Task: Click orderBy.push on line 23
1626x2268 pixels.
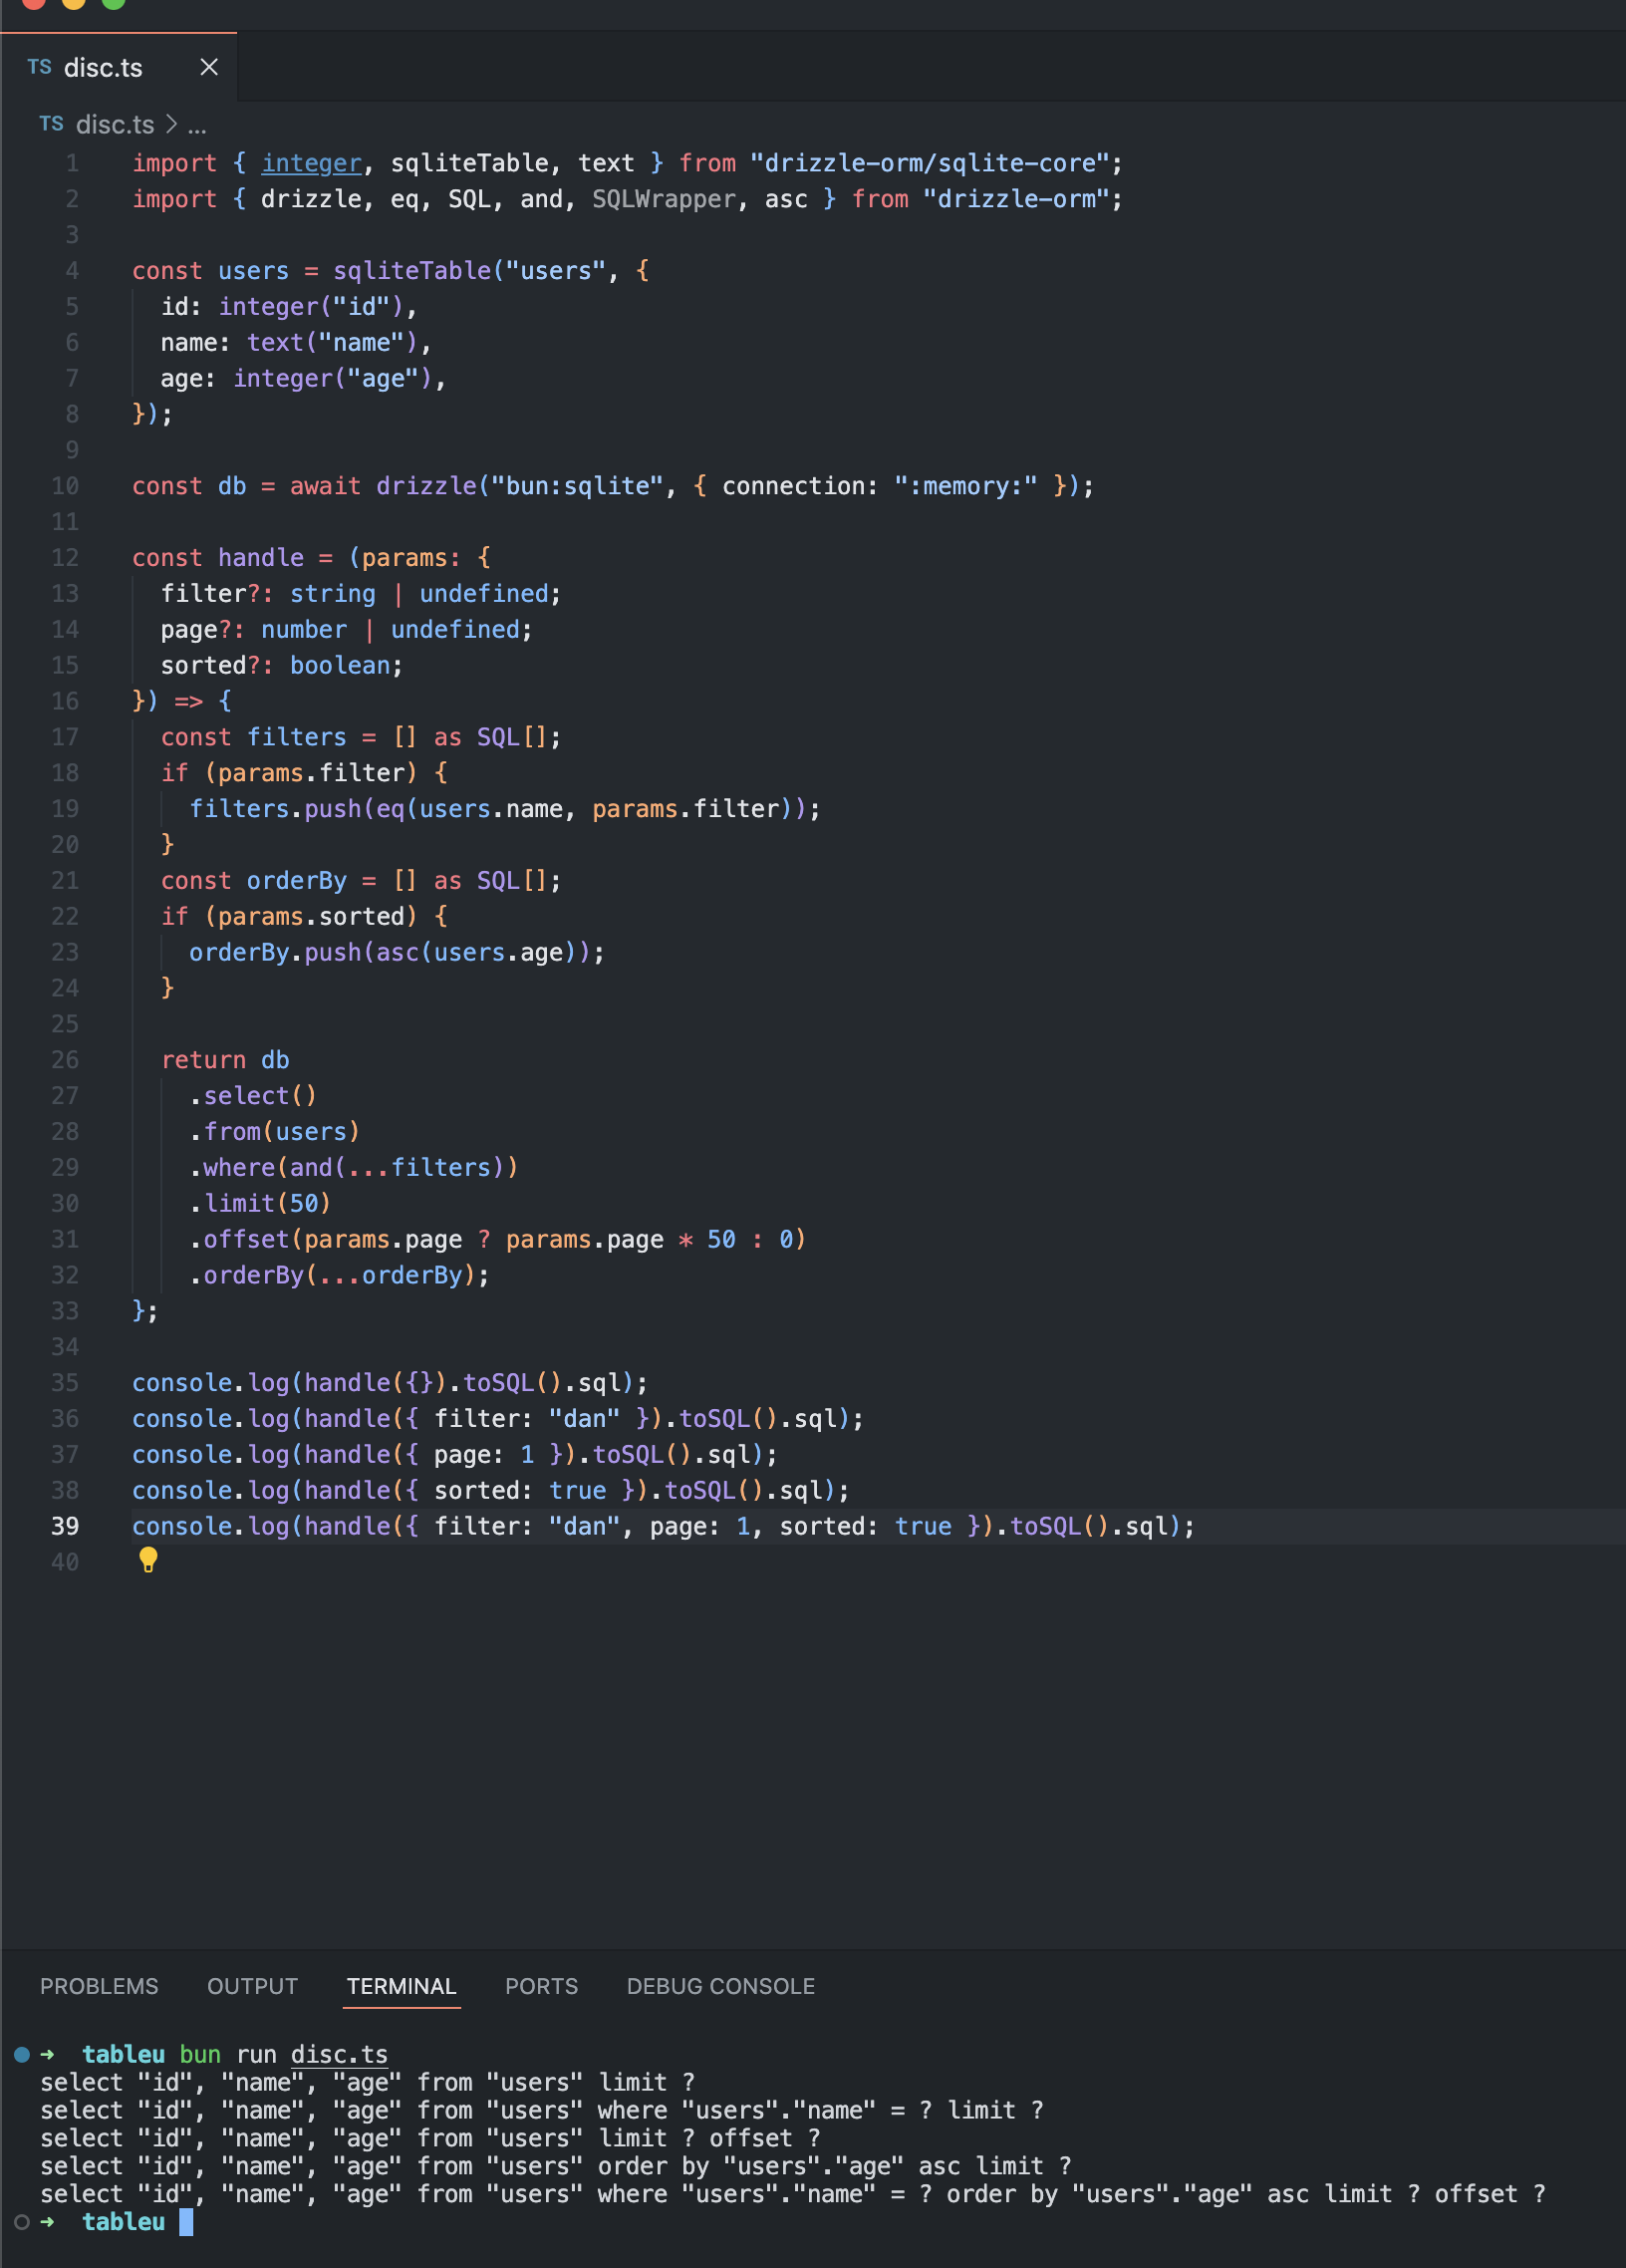Action: pos(275,953)
